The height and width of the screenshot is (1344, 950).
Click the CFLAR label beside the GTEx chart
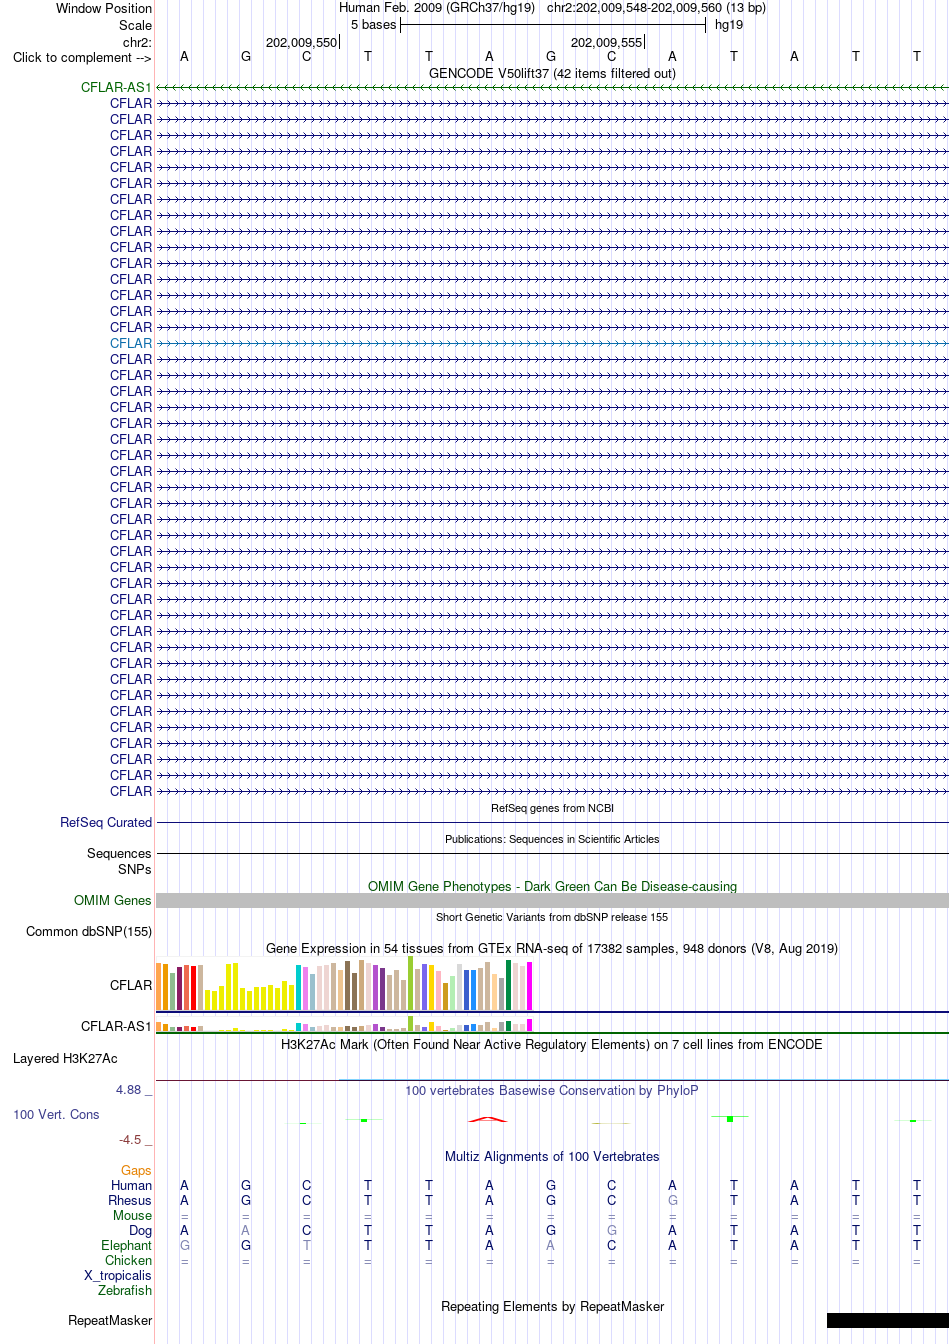pyautogui.click(x=131, y=985)
